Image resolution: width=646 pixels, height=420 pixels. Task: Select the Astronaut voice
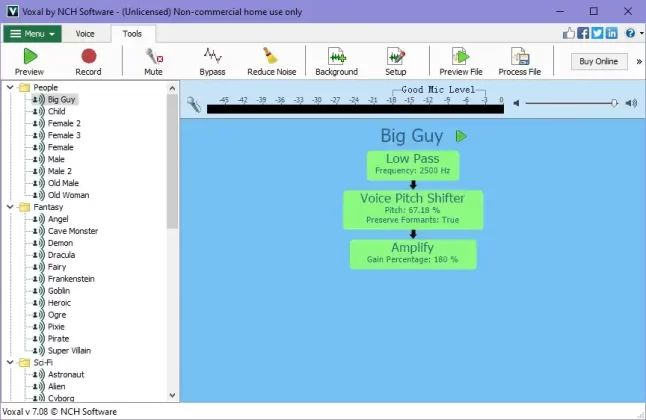click(x=66, y=374)
